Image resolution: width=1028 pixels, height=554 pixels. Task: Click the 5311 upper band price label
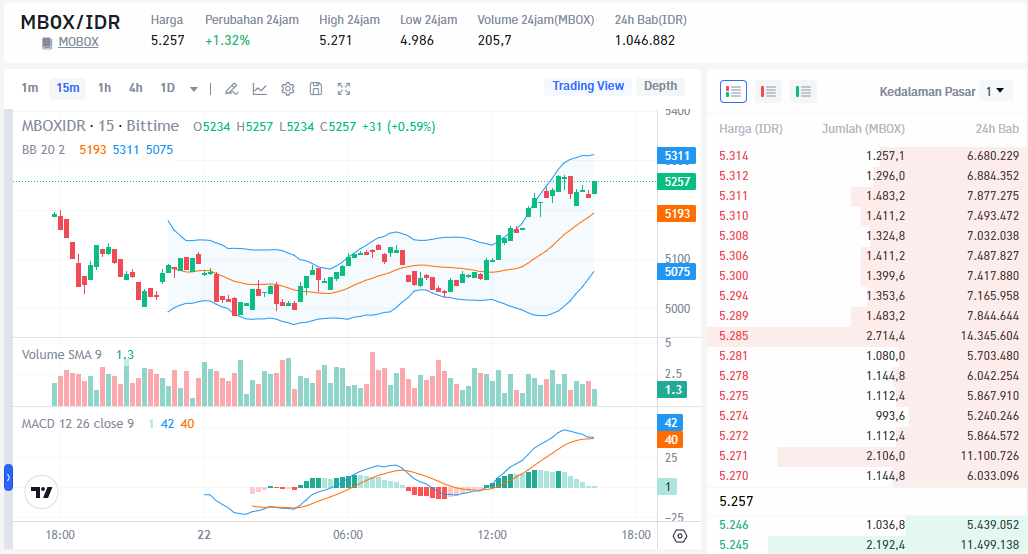coord(677,156)
